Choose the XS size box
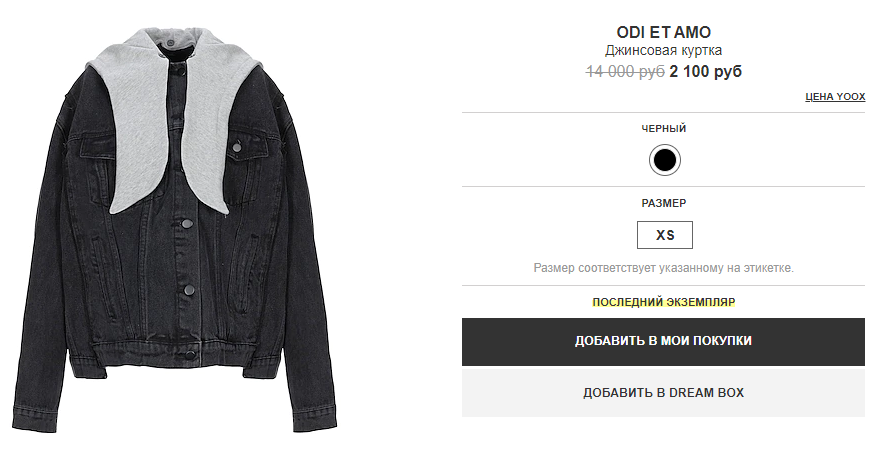This screenshot has height=457, width=879. coord(665,235)
